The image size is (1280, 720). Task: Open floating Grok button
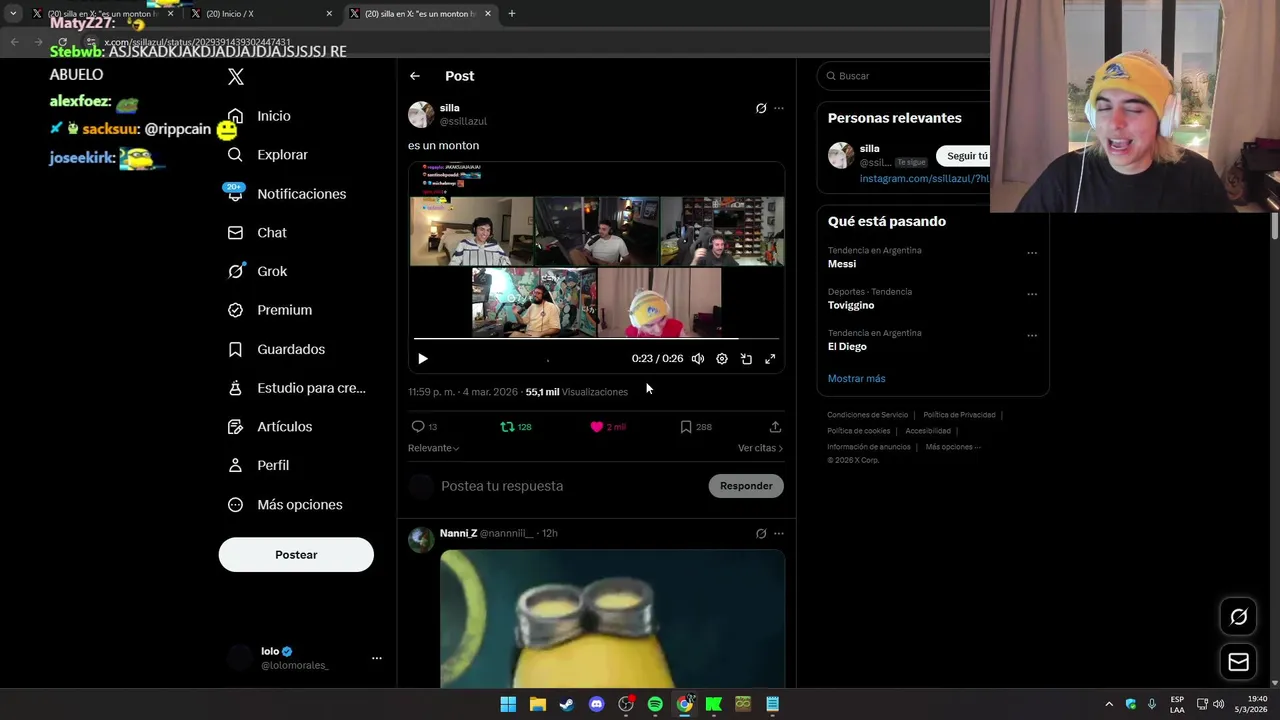point(1238,617)
